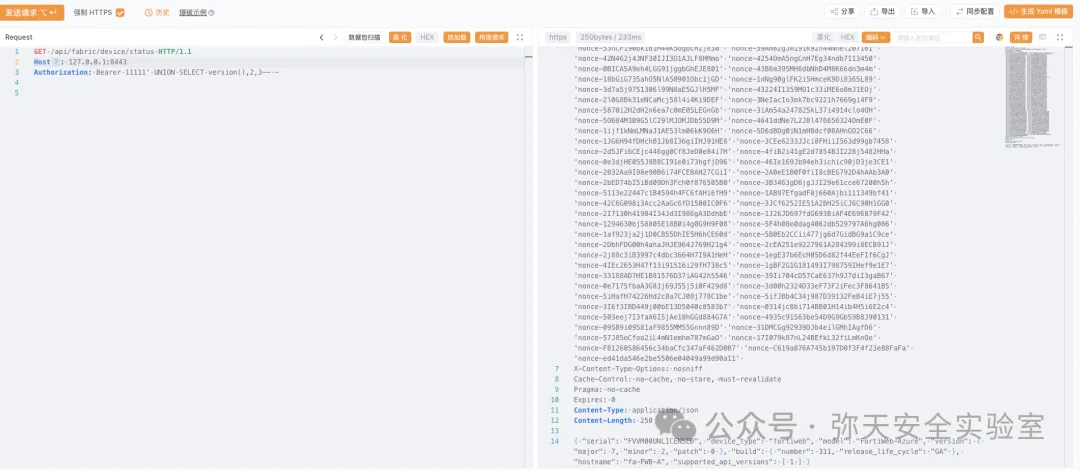Open the 历史 history panel

[156, 12]
